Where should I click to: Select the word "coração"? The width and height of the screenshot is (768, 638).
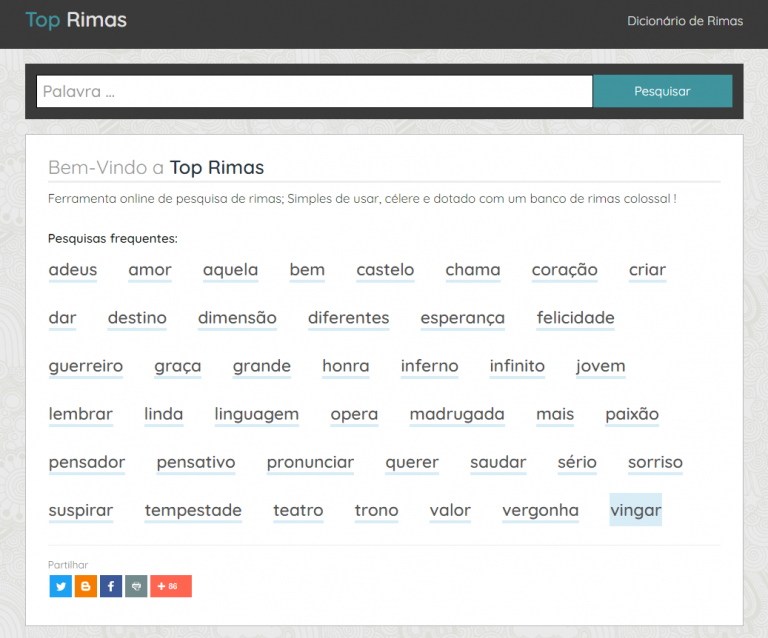click(564, 270)
